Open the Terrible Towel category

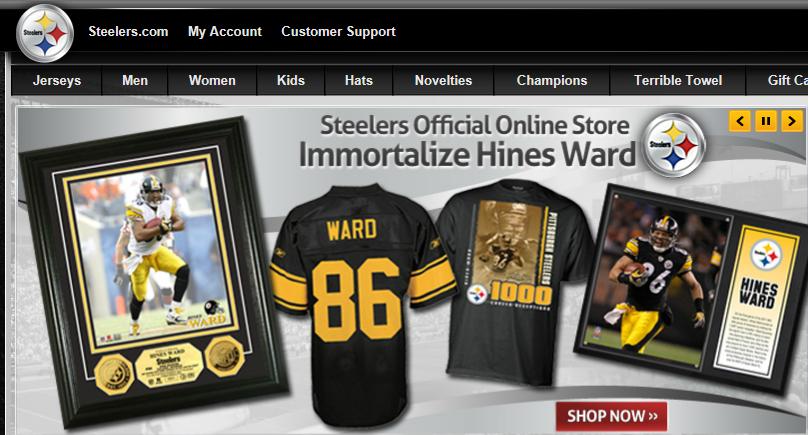(678, 80)
